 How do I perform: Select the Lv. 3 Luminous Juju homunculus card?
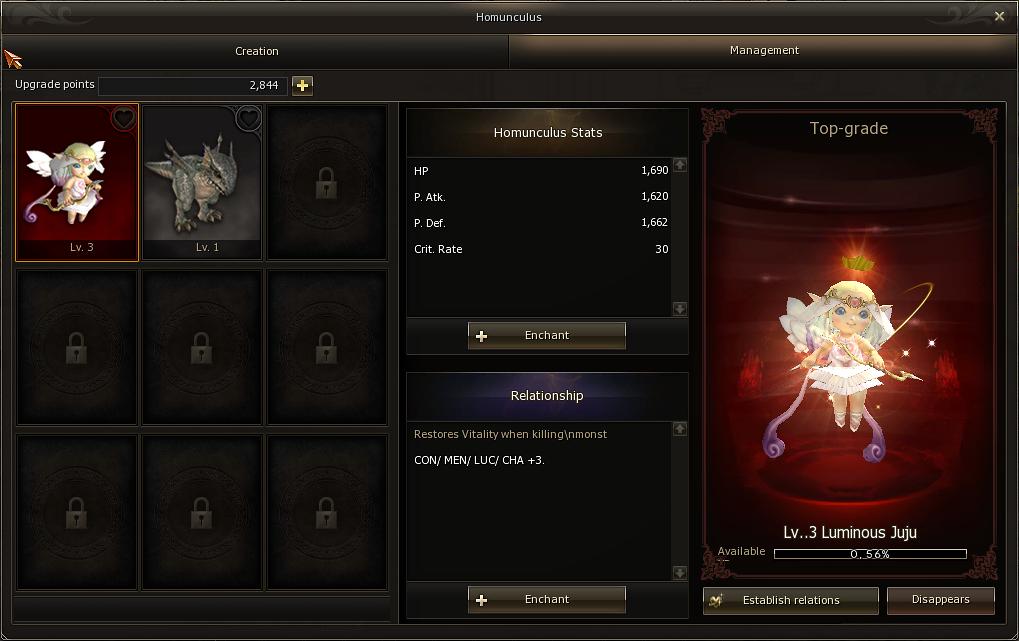pyautogui.click(x=77, y=182)
